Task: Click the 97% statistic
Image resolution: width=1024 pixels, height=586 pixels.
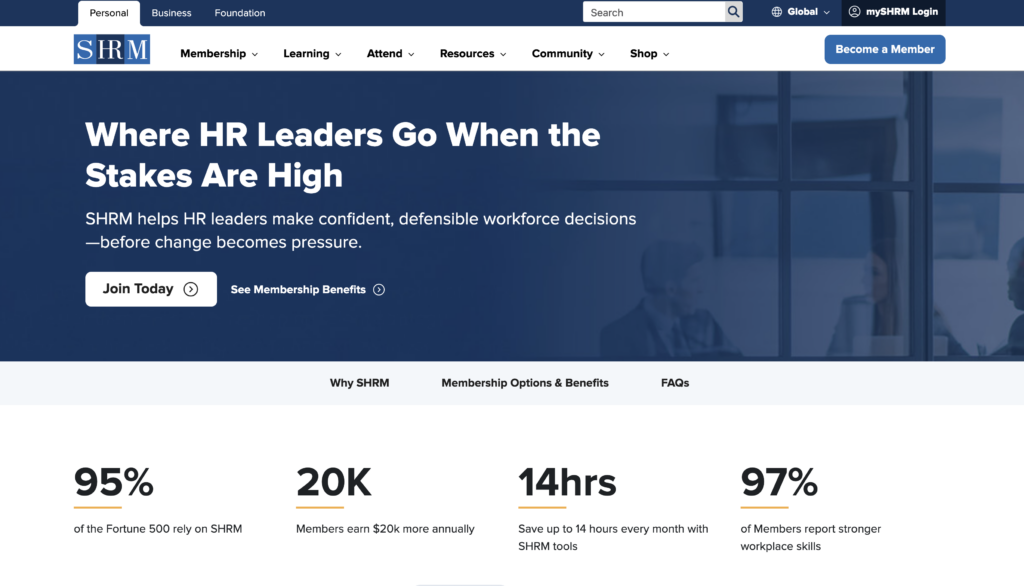Action: pyautogui.click(x=778, y=482)
